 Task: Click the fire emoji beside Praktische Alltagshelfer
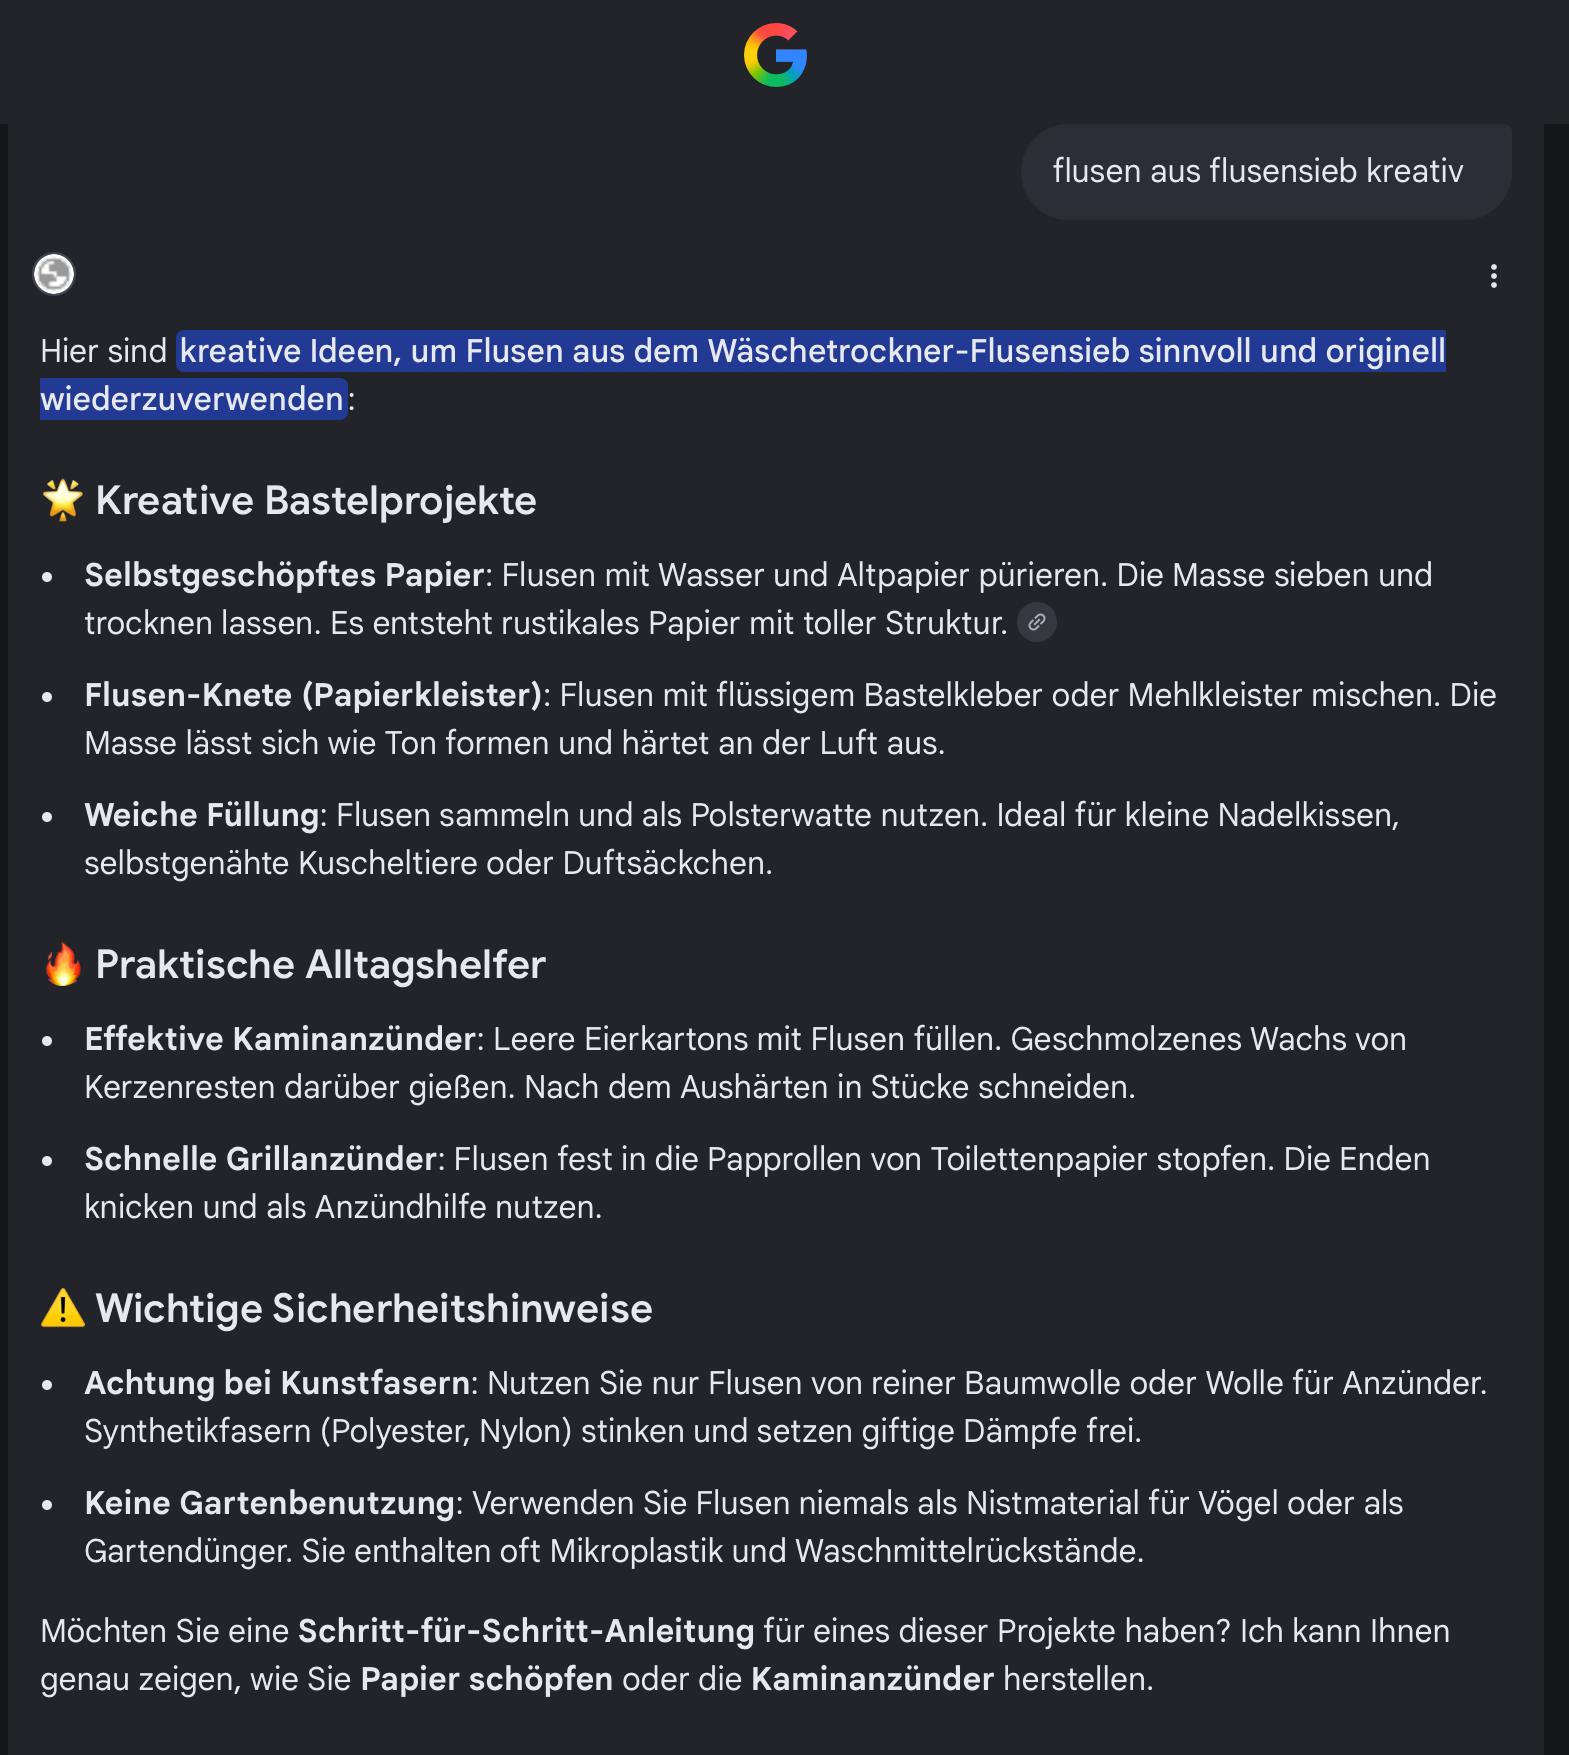(62, 965)
